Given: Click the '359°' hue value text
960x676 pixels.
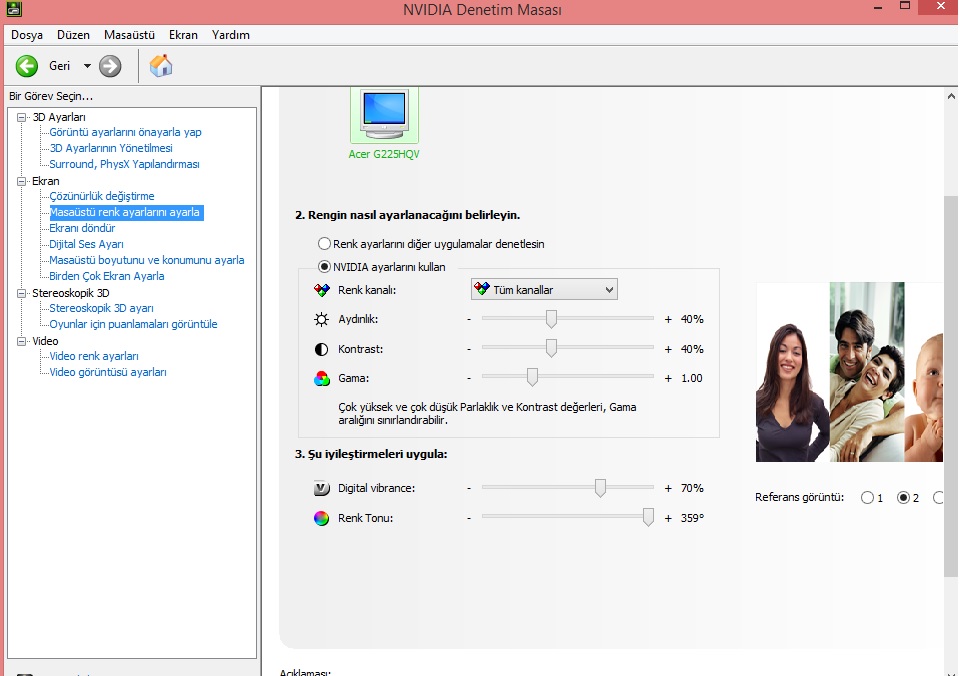Looking at the screenshot, I should tap(692, 518).
